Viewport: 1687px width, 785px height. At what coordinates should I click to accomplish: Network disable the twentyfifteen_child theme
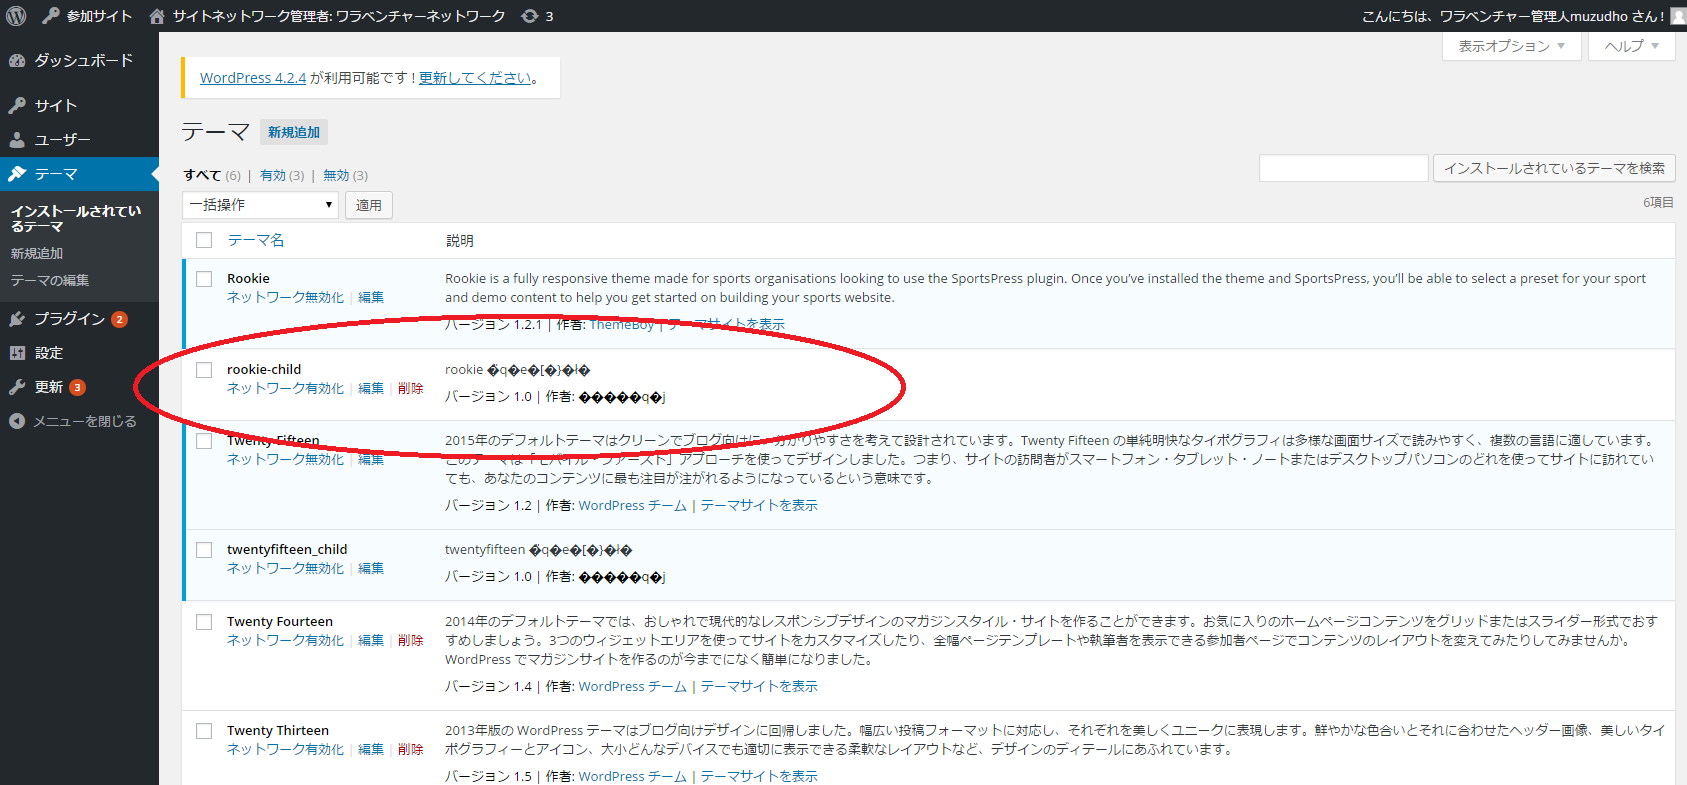(x=285, y=569)
